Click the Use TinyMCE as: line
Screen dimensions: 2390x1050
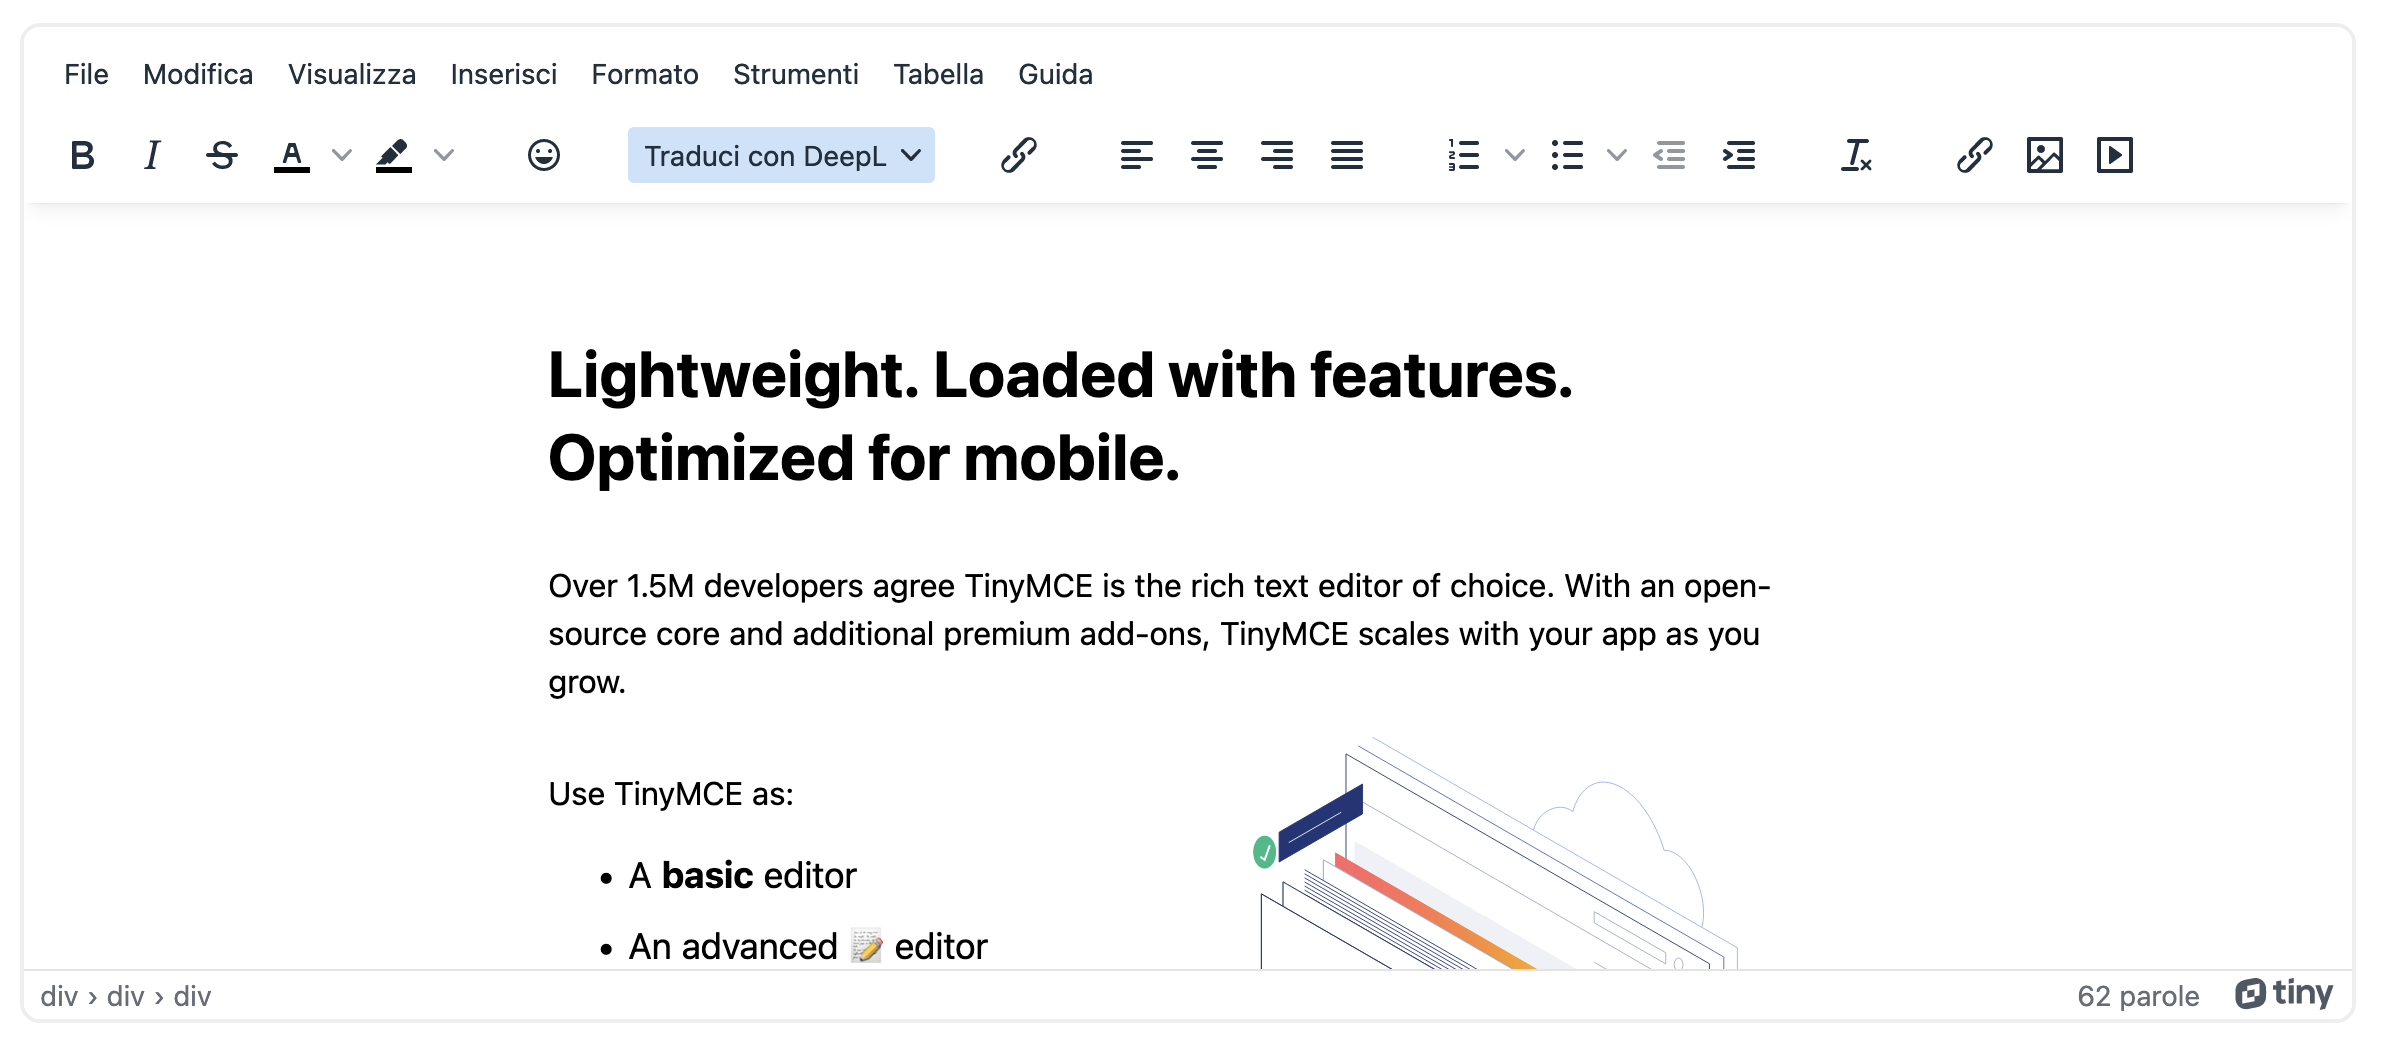click(x=671, y=794)
